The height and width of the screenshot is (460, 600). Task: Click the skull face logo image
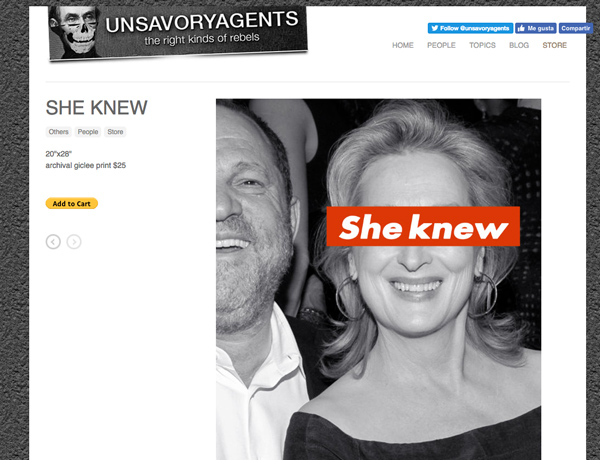[x=75, y=32]
